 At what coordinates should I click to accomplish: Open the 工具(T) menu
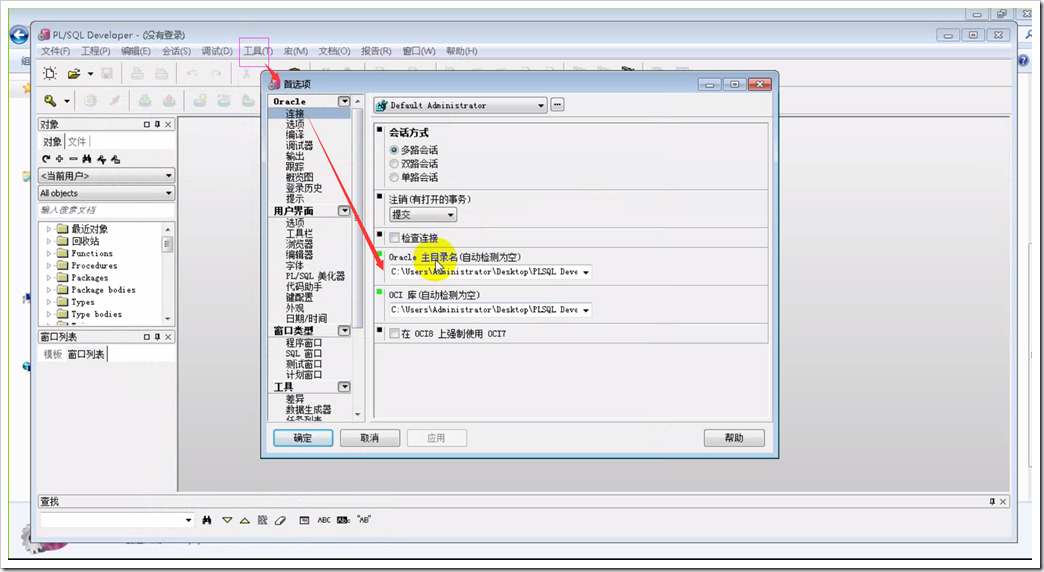pyautogui.click(x=258, y=51)
